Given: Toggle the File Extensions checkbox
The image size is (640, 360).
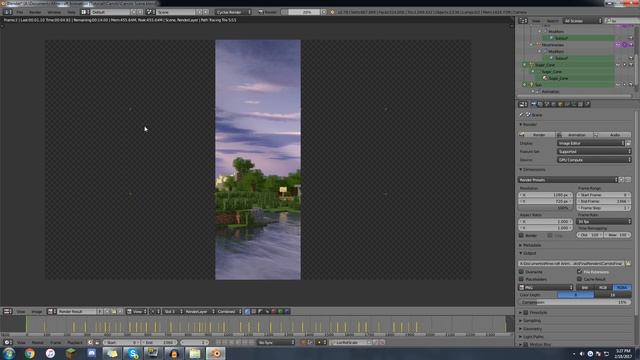Looking at the screenshot, I should [x=579, y=272].
